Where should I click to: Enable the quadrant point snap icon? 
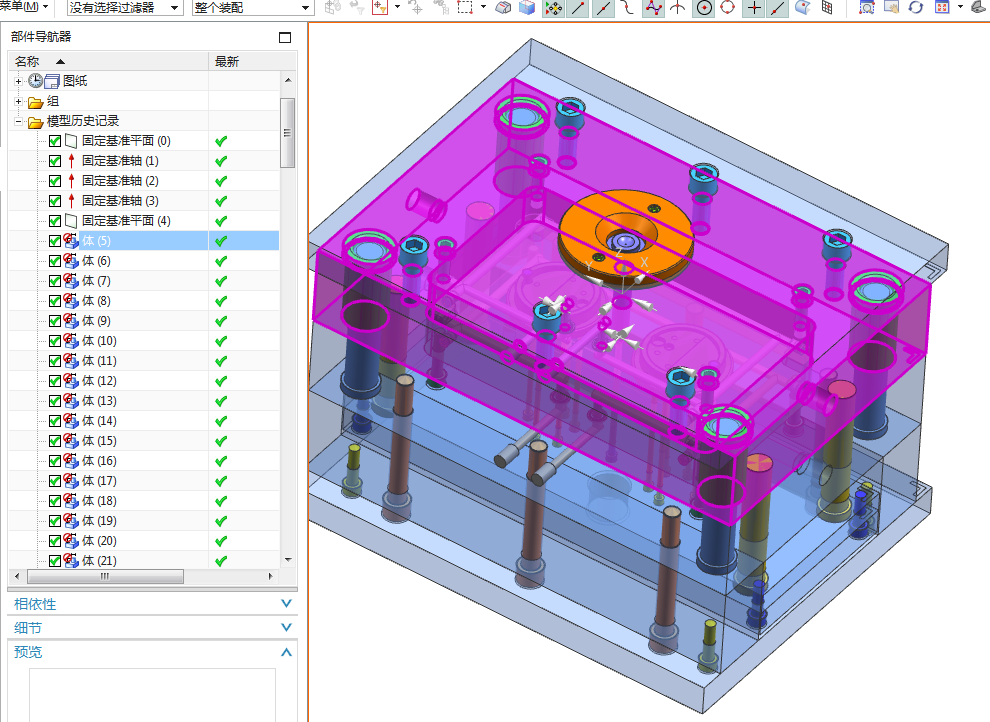point(727,8)
